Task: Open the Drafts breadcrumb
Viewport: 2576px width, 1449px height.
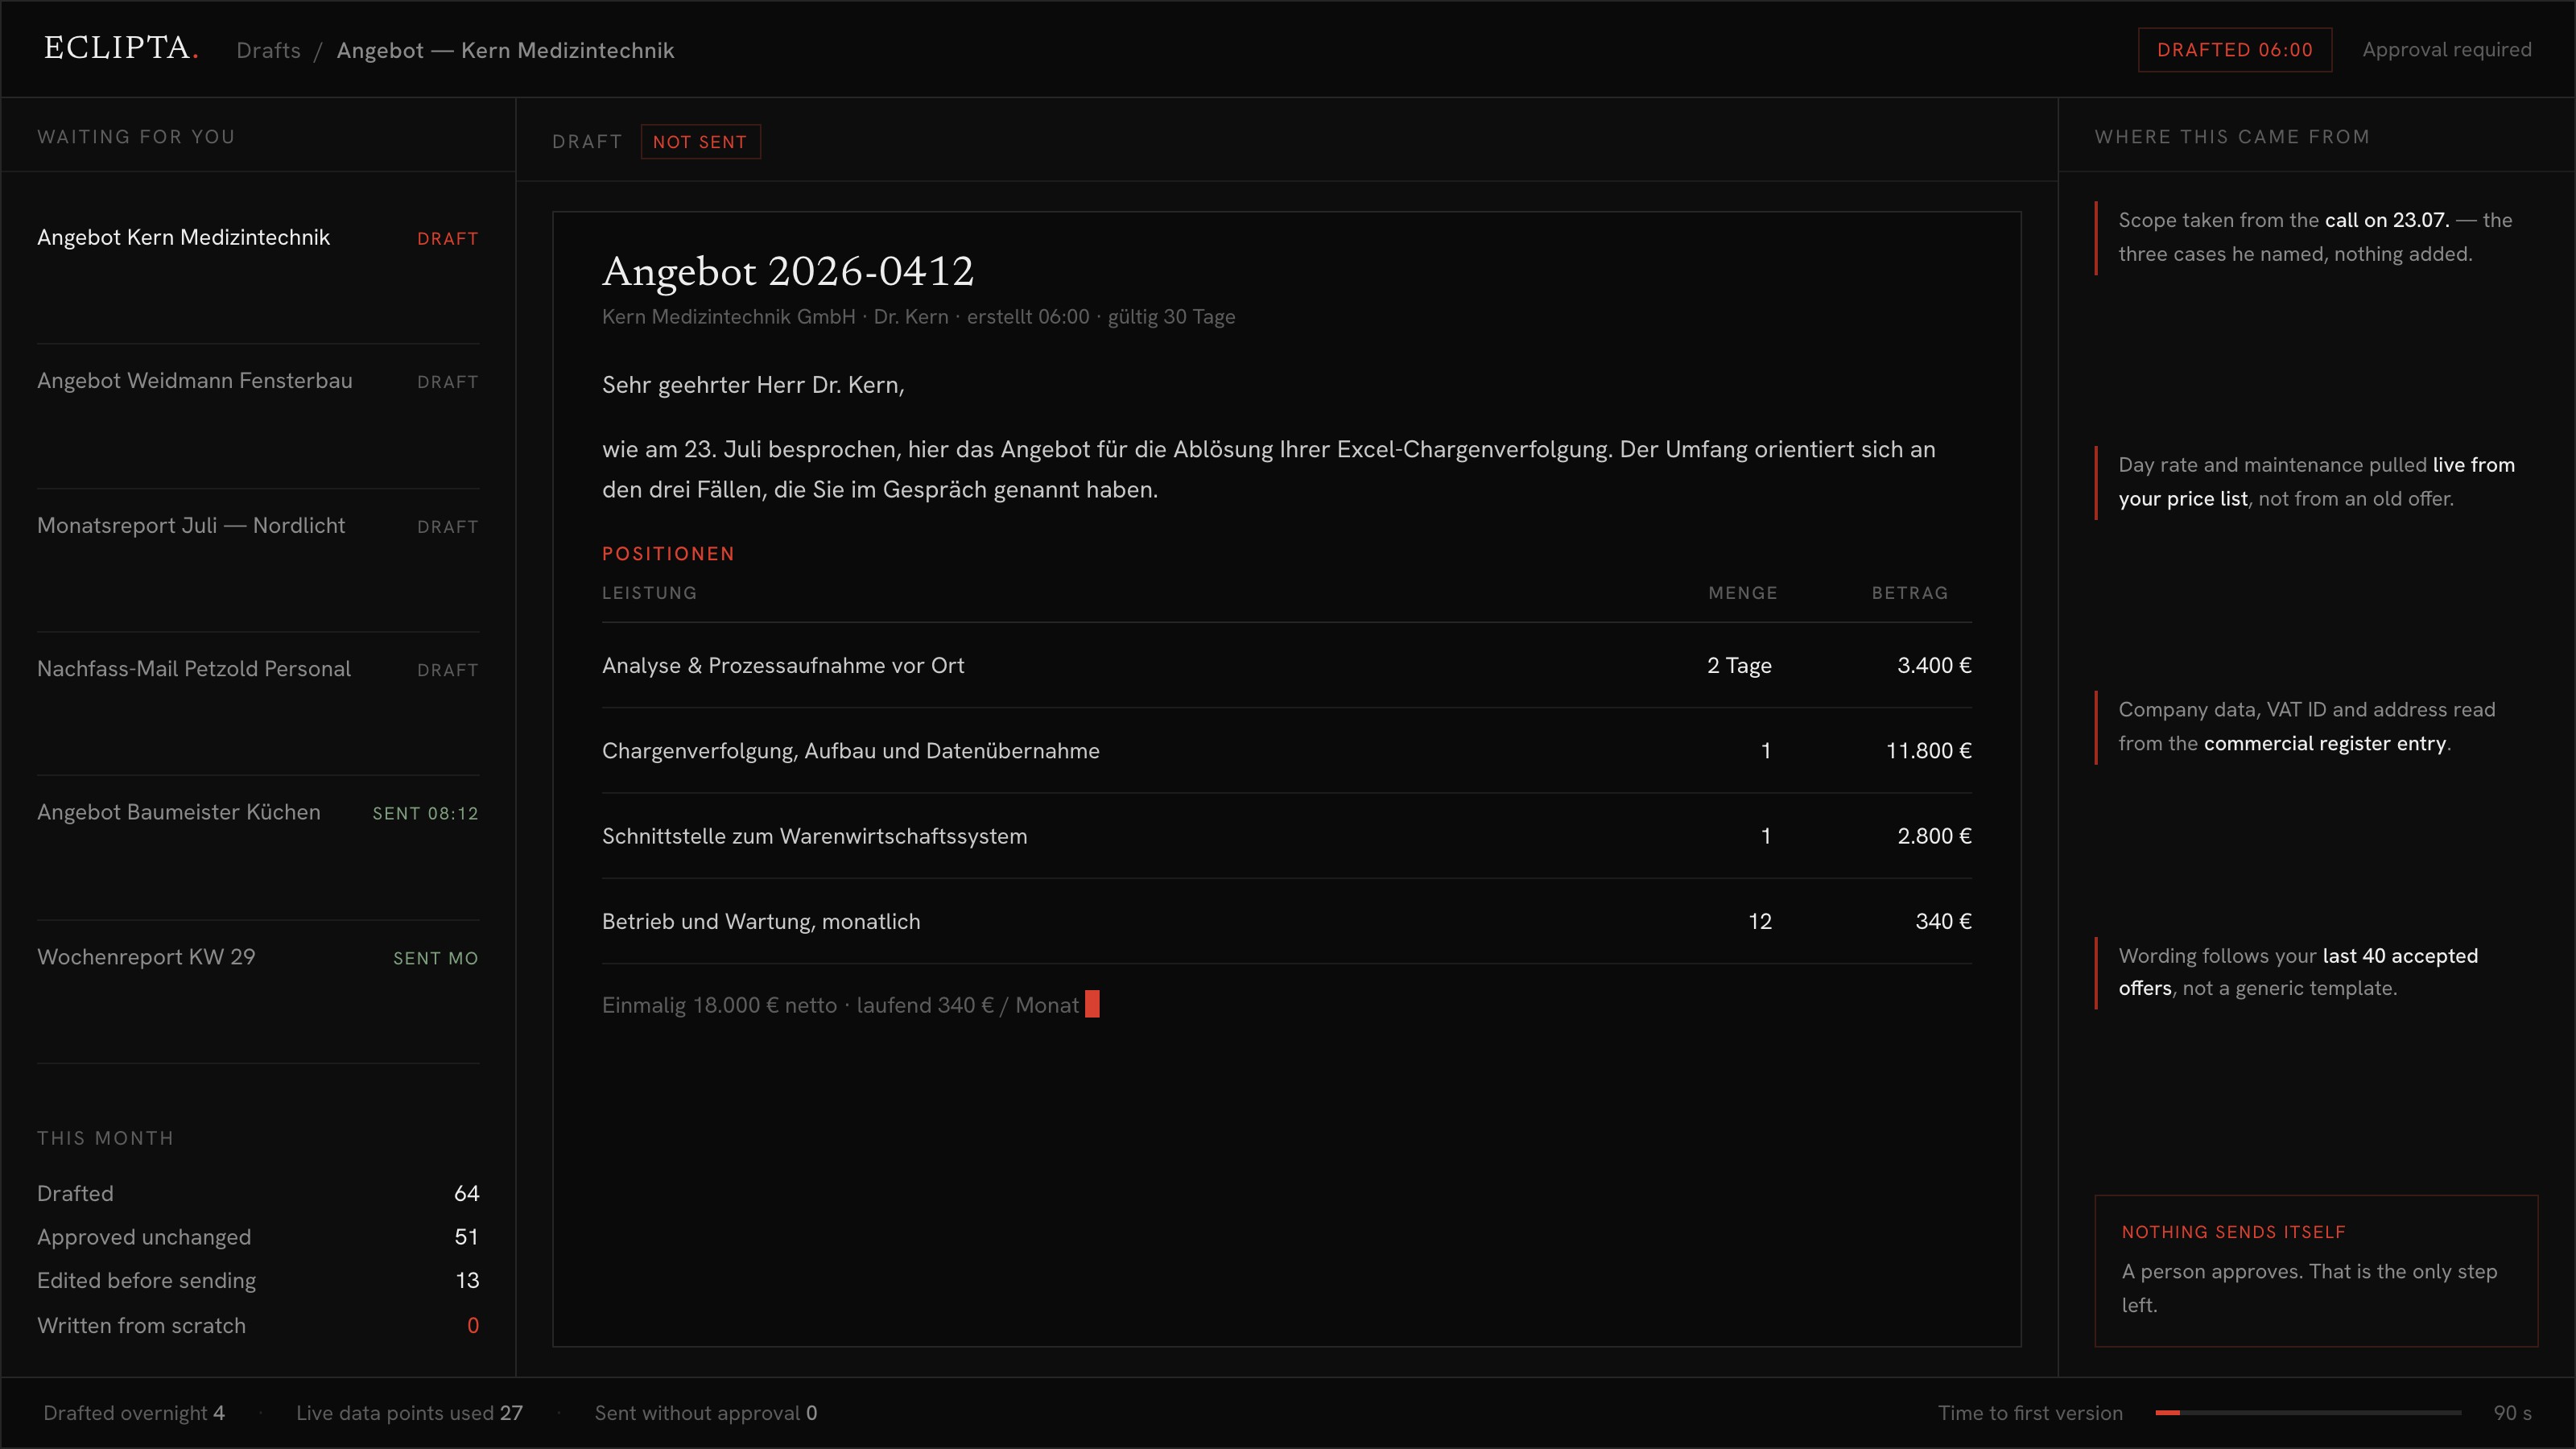Action: pyautogui.click(x=268, y=50)
